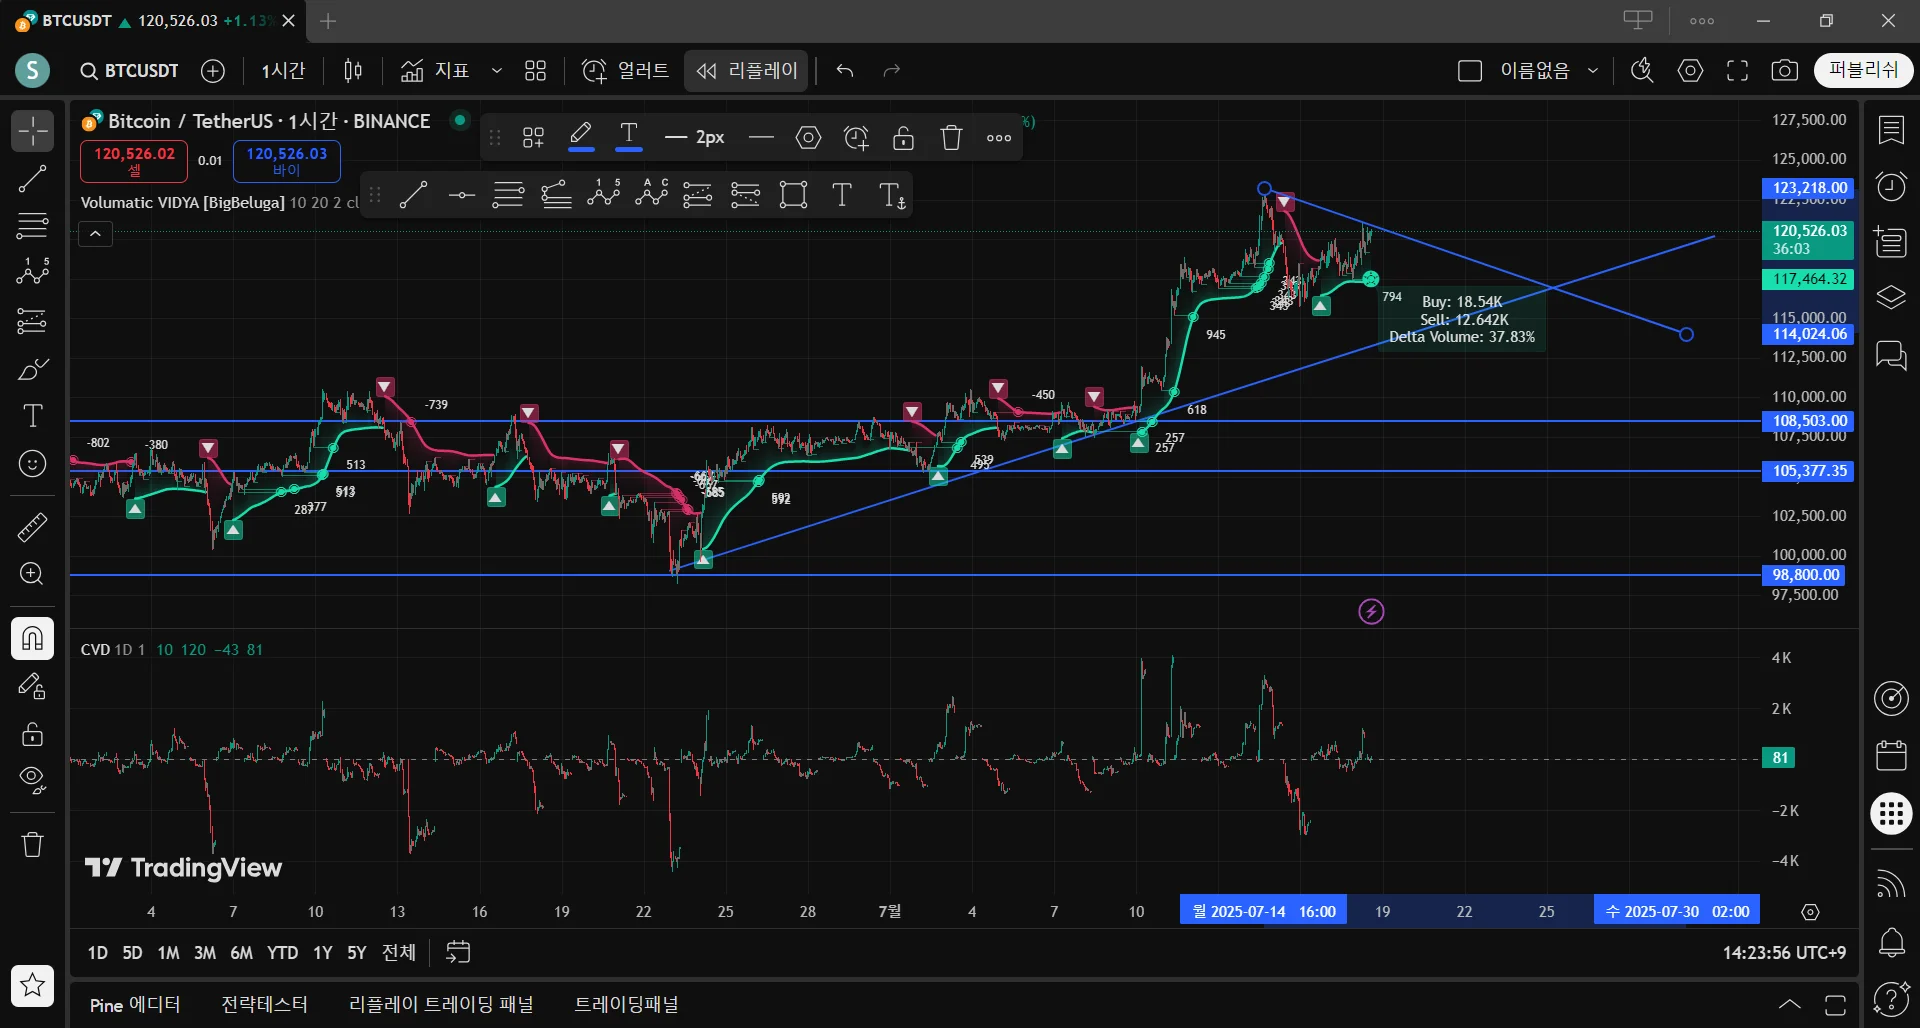Click the 리플레이 button

click(x=747, y=71)
